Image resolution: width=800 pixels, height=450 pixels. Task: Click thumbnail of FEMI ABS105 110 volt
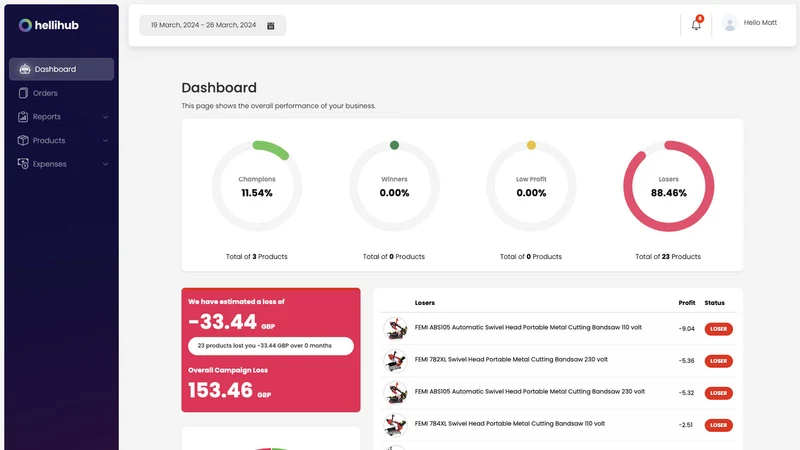point(395,329)
